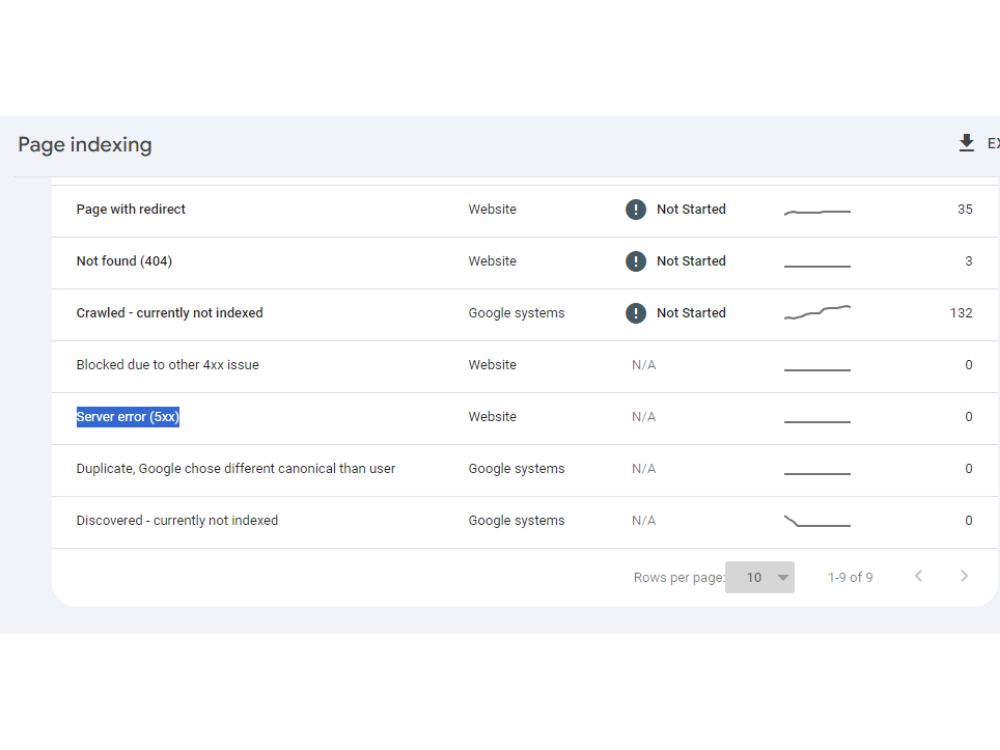The height and width of the screenshot is (750, 1000).
Task: Click Google systems source in Crawled row
Action: (517, 313)
